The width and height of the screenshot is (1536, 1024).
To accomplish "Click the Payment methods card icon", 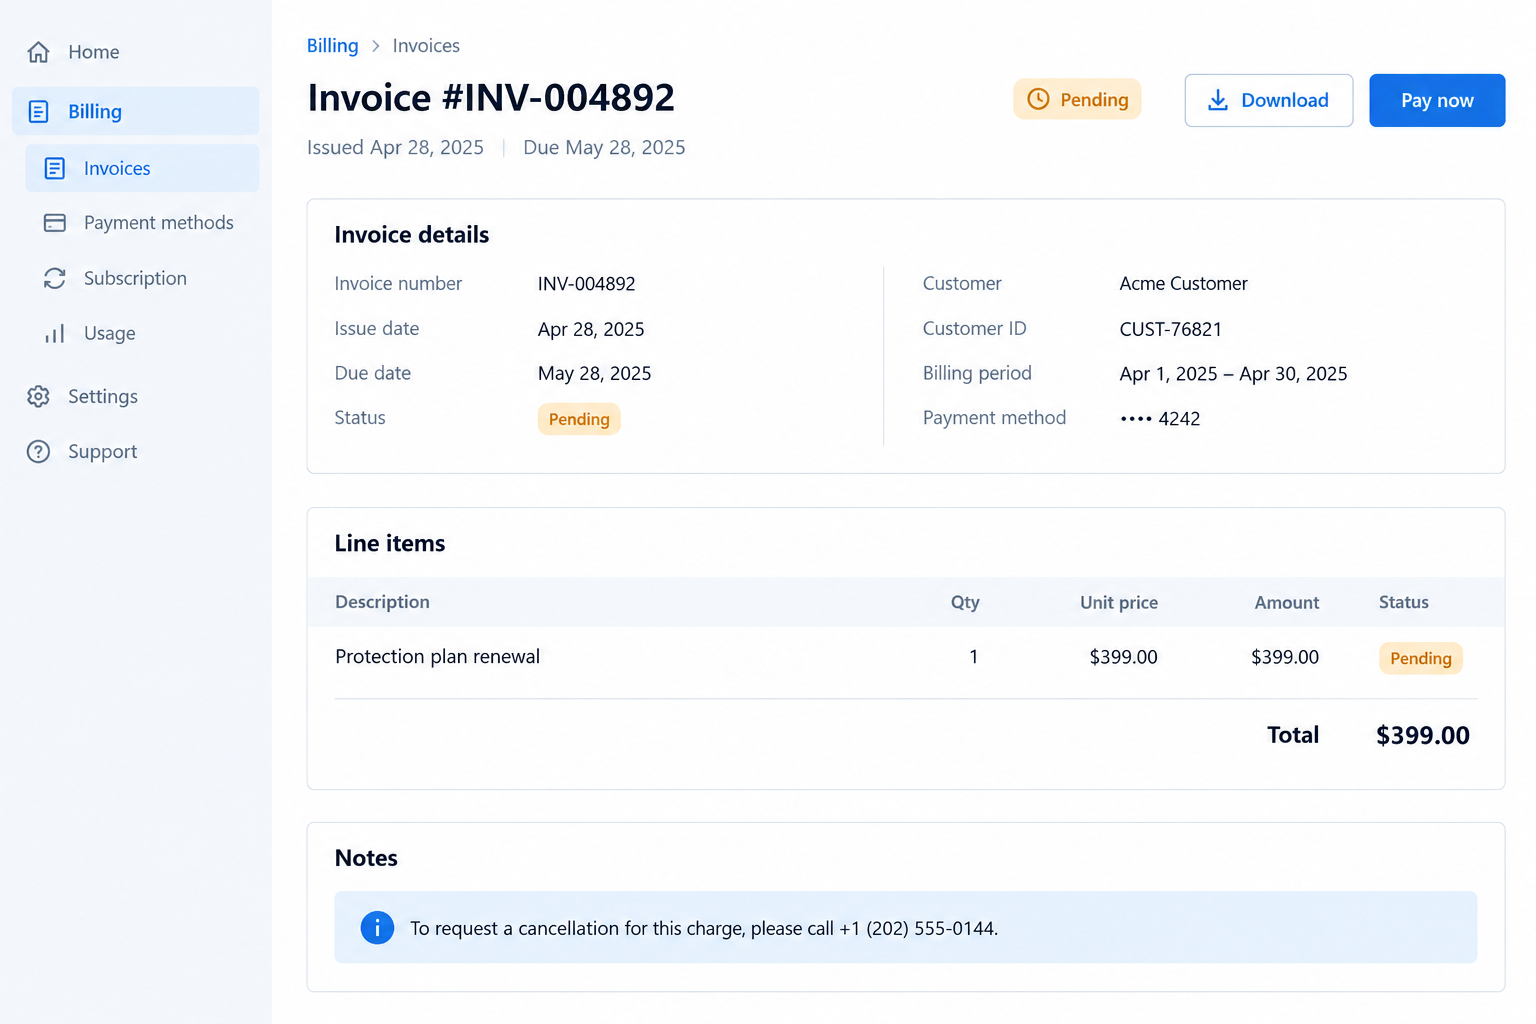I will coord(55,223).
